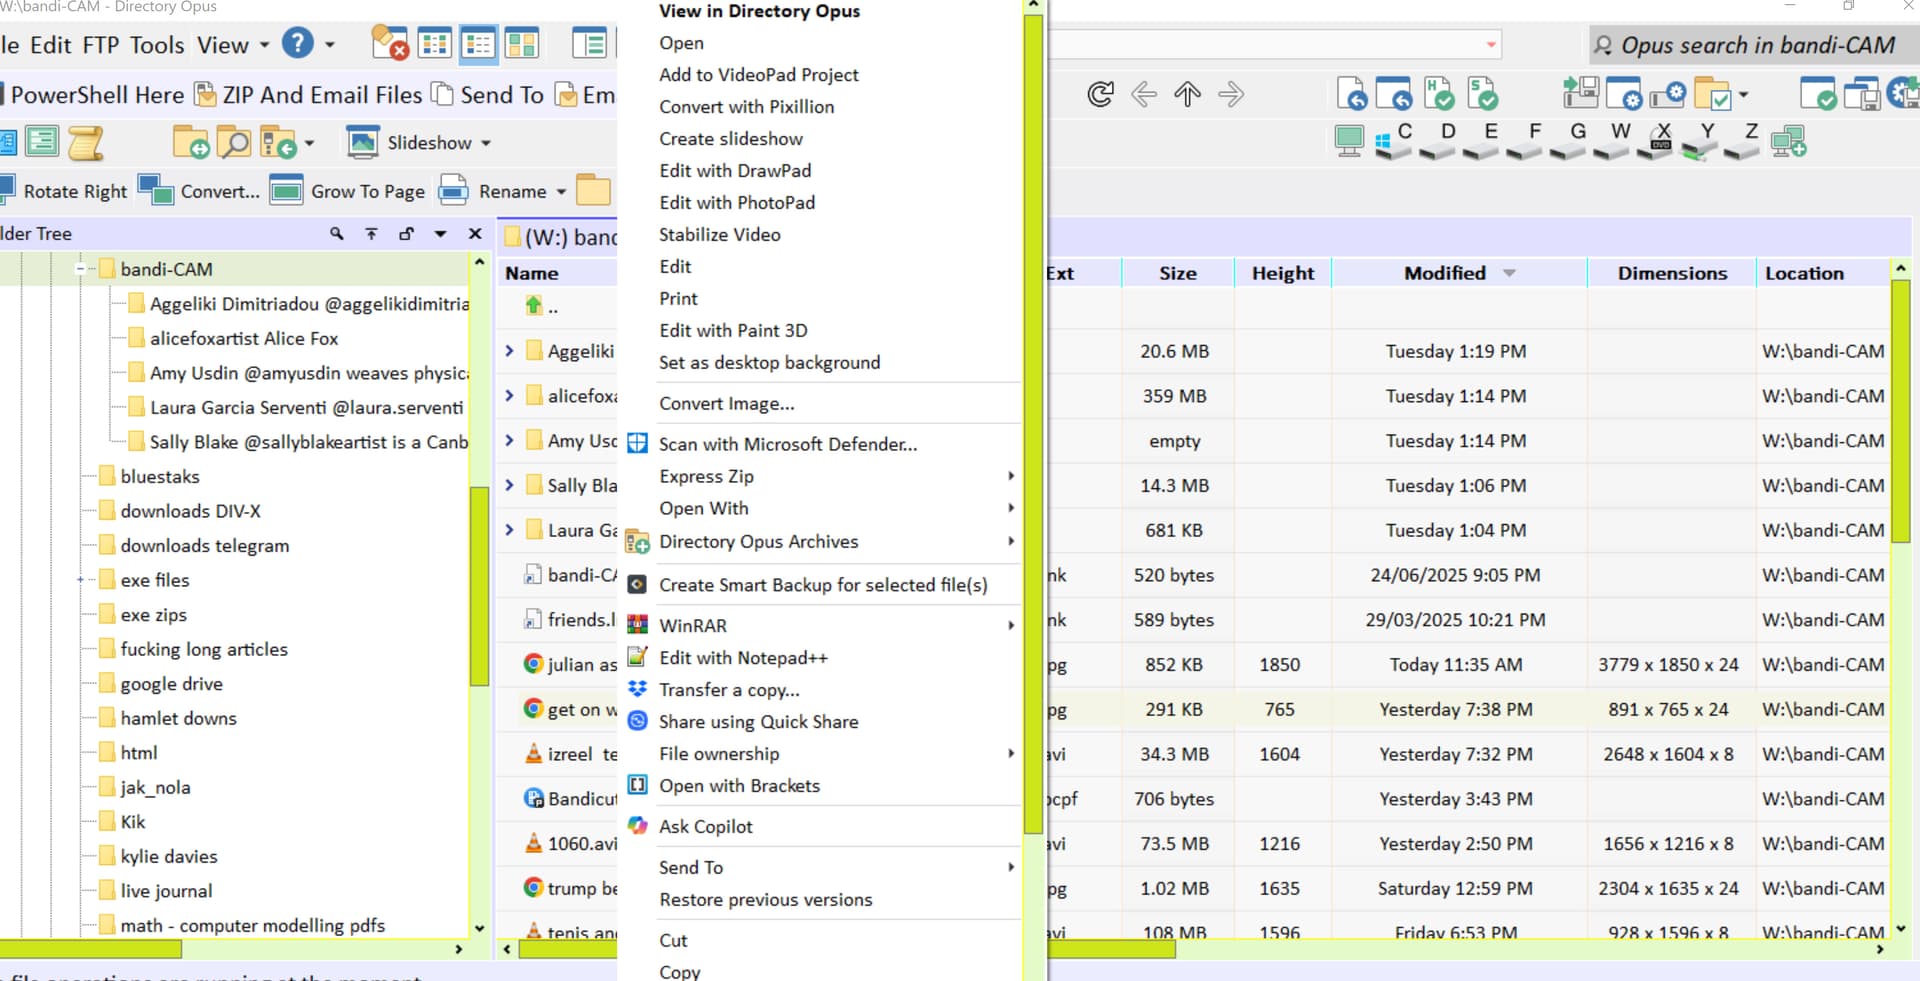Click the folder tree search magnifier icon
The width and height of the screenshot is (1920, 981).
coord(337,233)
